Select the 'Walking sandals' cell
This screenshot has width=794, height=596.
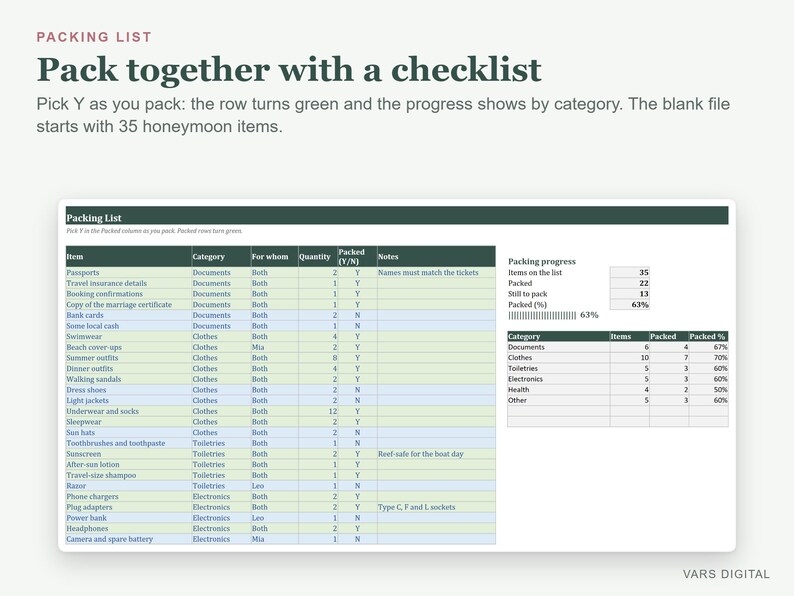click(x=129, y=379)
